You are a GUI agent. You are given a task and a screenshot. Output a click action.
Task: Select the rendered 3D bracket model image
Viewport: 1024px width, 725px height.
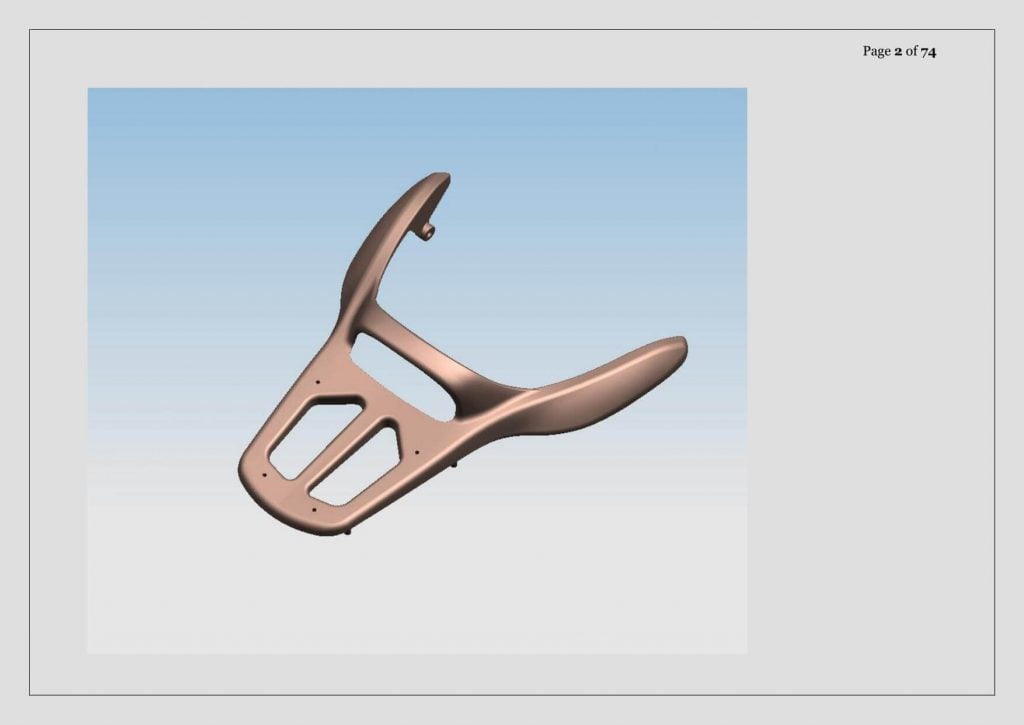click(x=417, y=370)
